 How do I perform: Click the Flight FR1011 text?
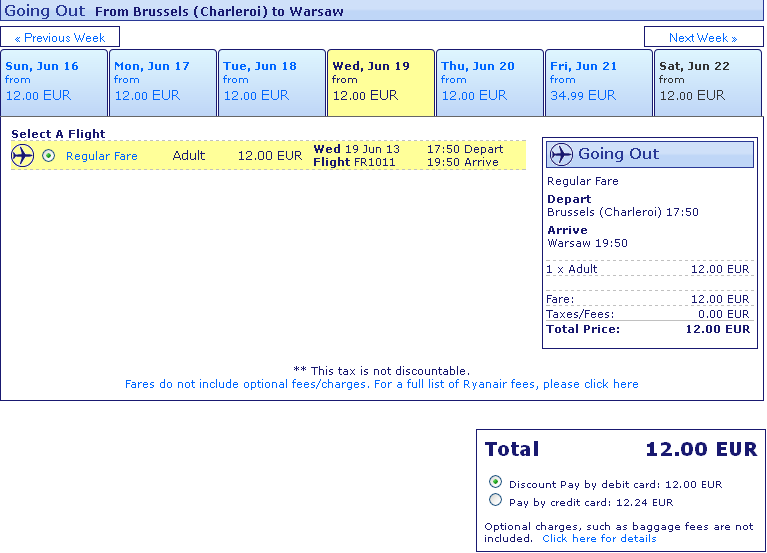tap(354, 162)
